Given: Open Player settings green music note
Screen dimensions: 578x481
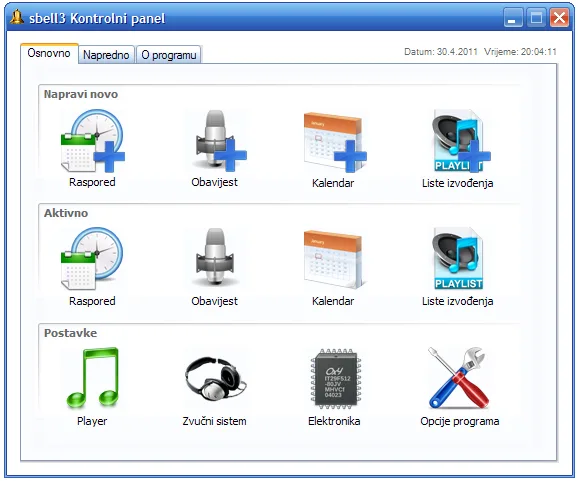Looking at the screenshot, I should [93, 378].
